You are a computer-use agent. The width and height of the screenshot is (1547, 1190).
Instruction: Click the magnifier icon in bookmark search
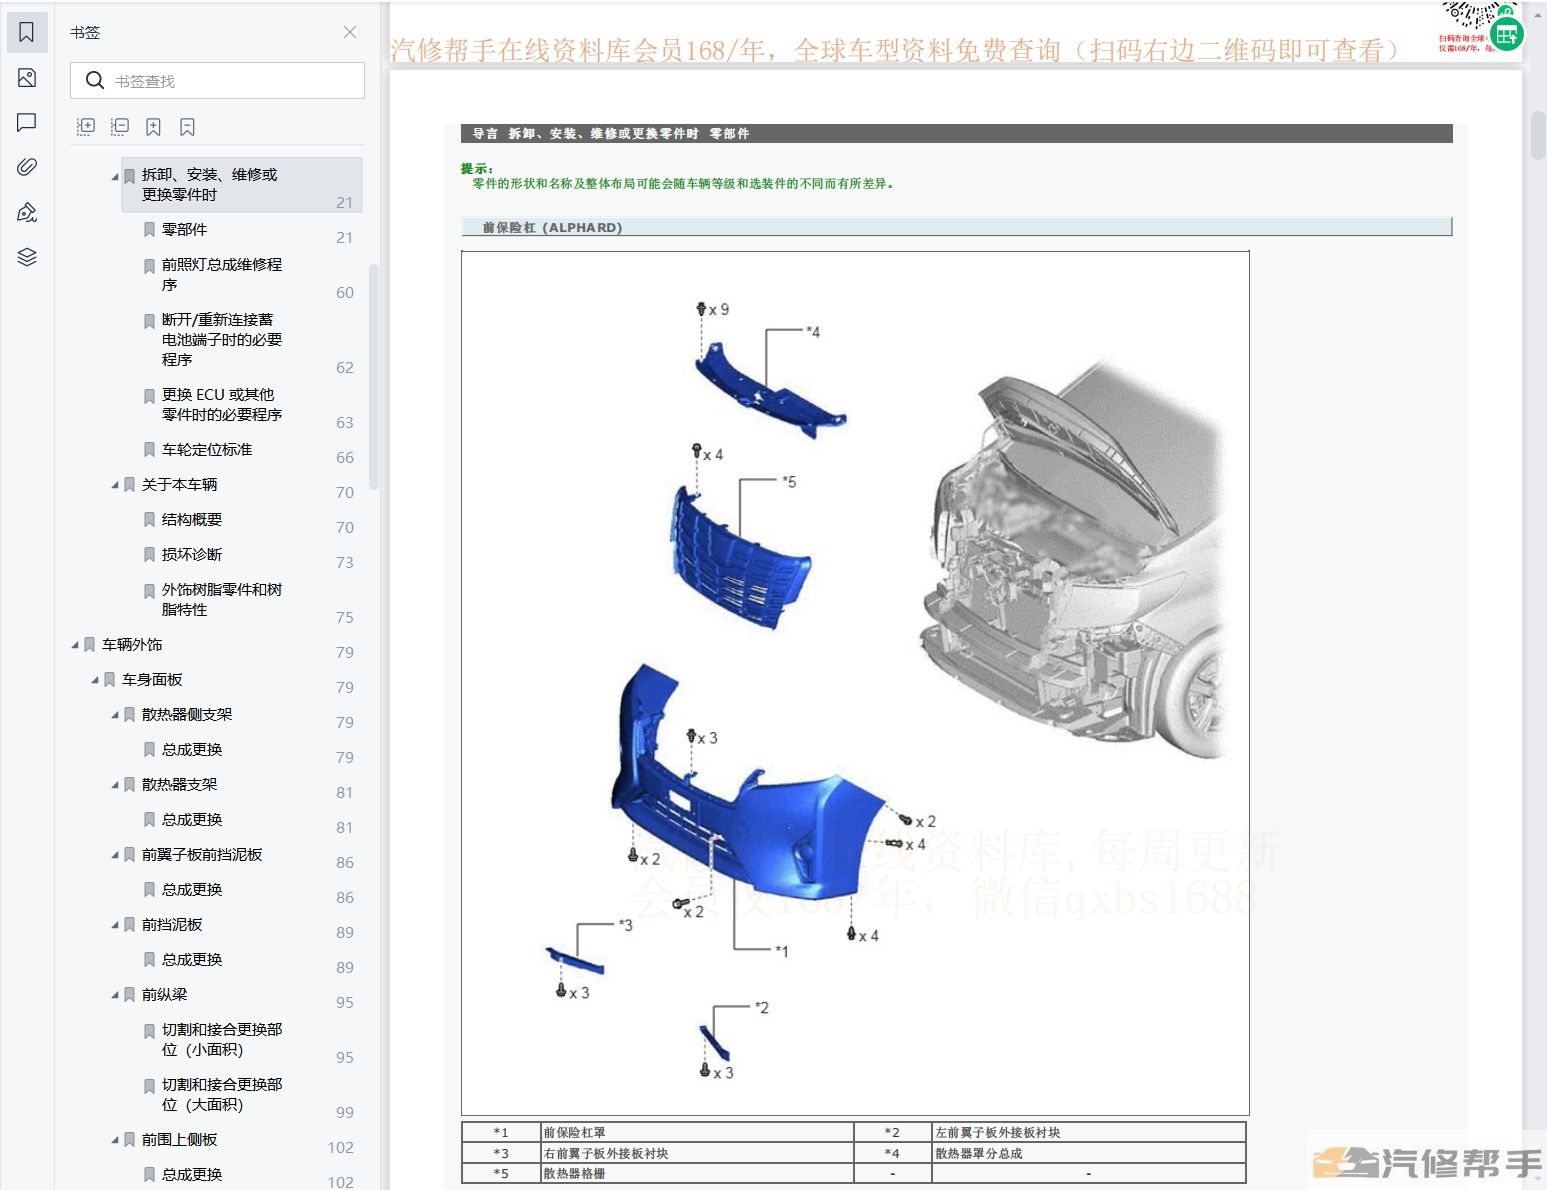coord(95,81)
